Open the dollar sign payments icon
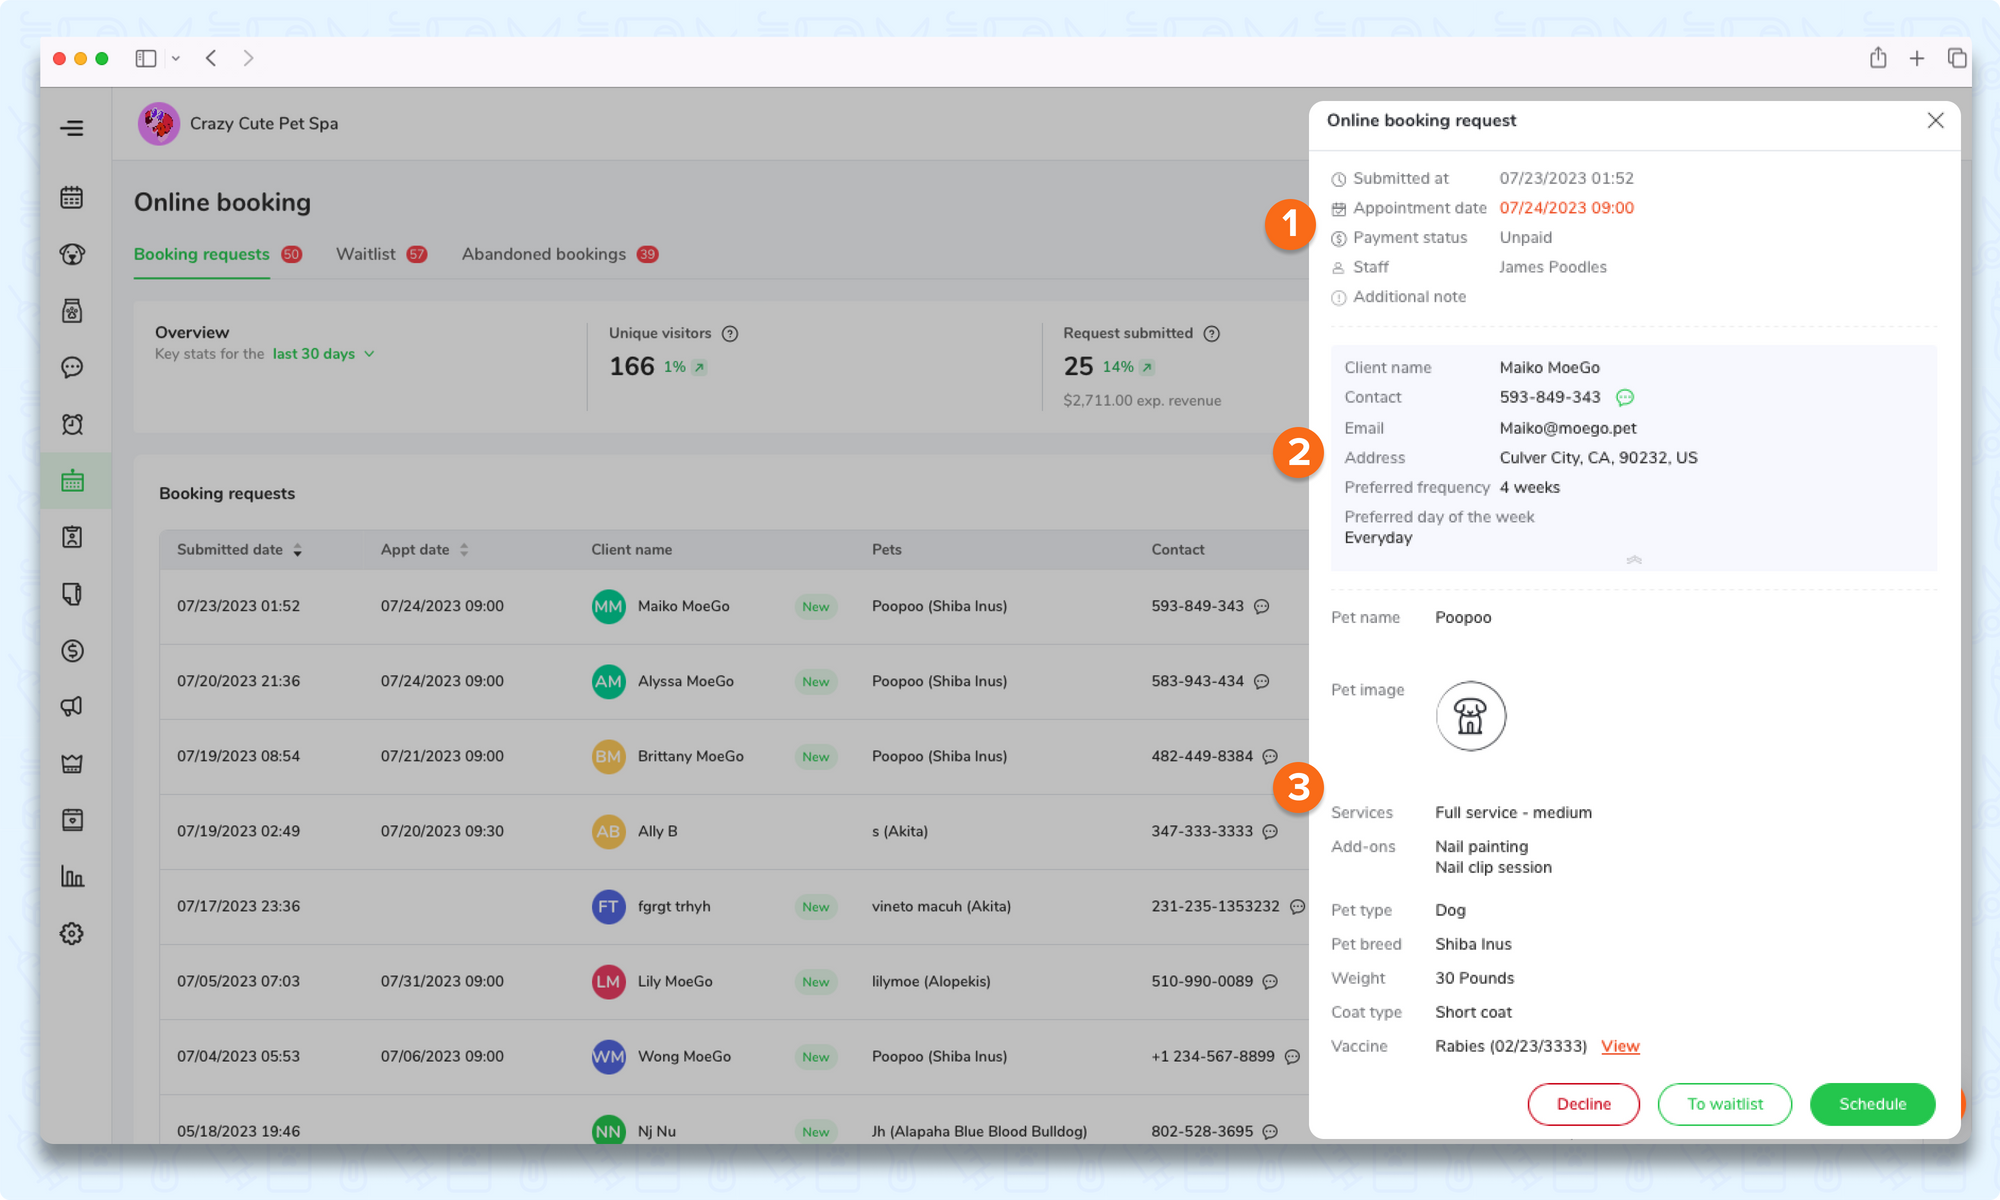 [71, 651]
